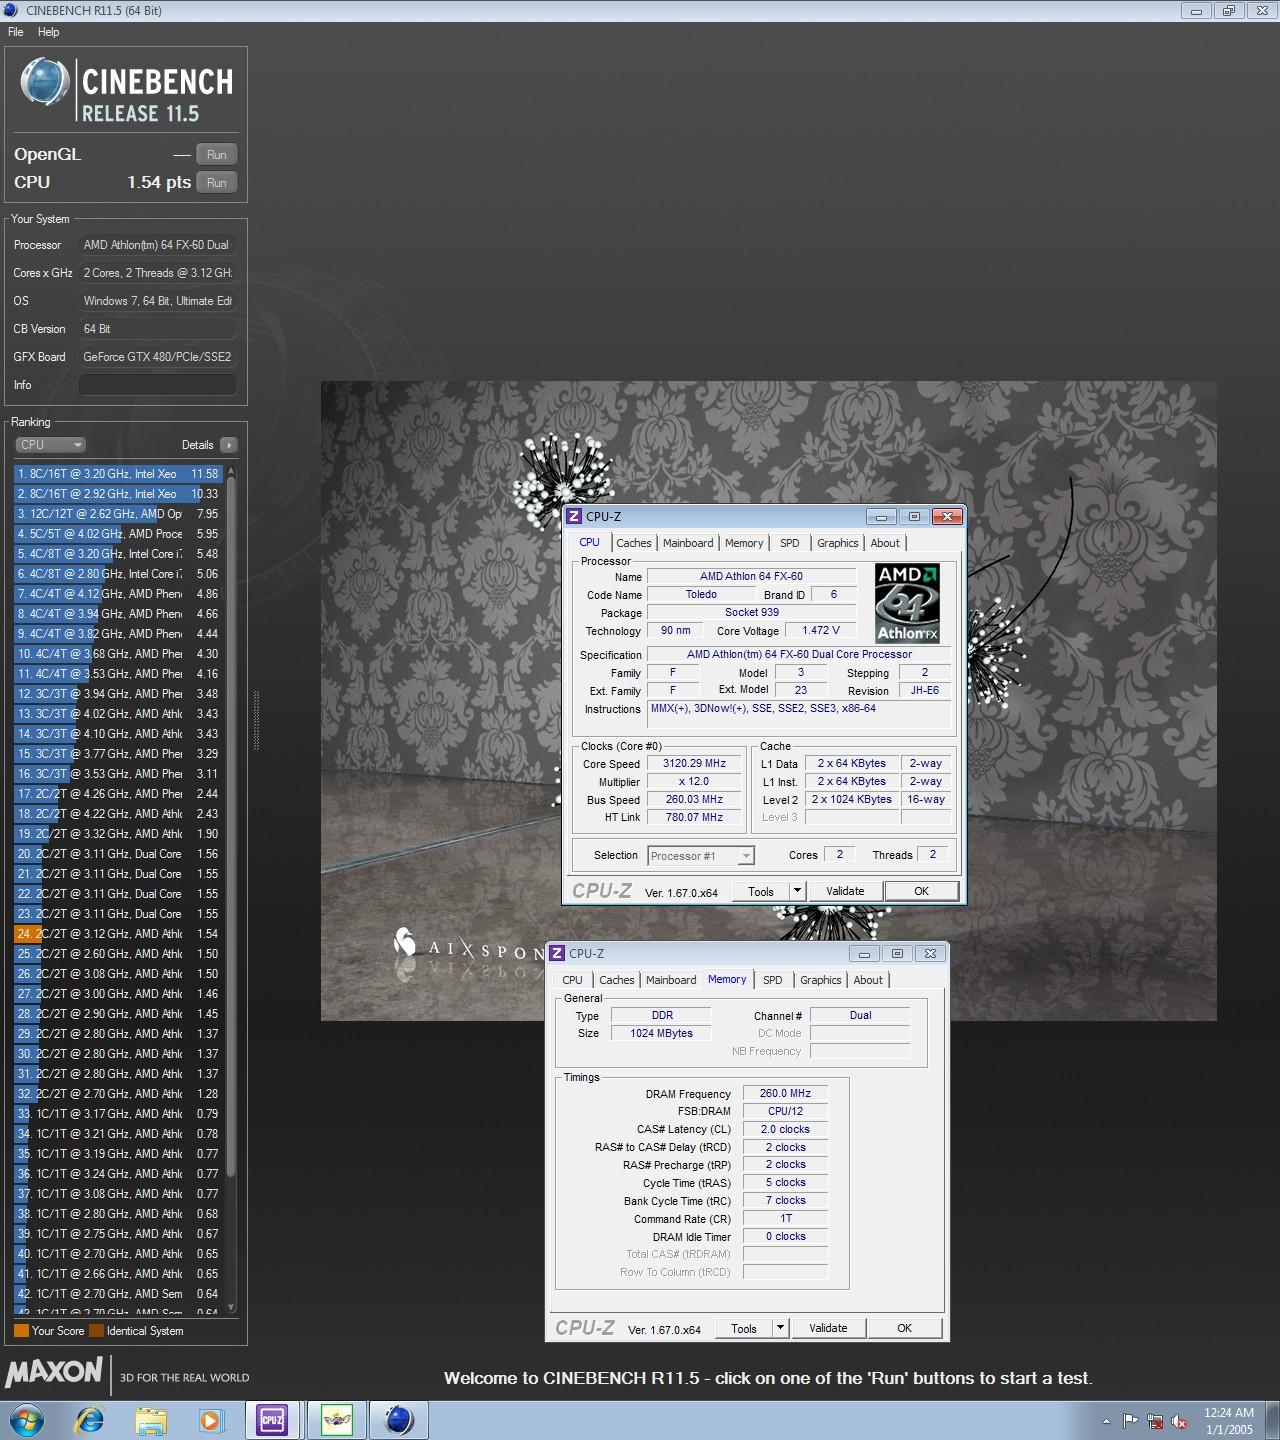Switch to About tab in lower CPU-Z window

pos(868,980)
